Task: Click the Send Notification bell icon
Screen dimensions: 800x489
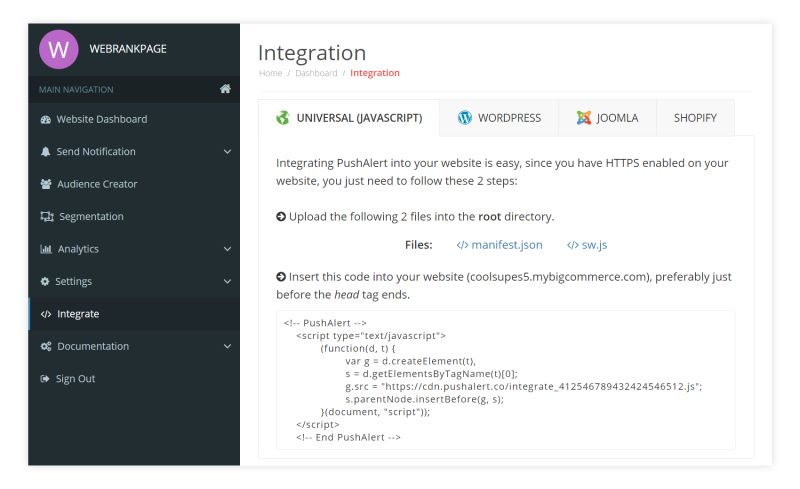Action: point(46,152)
